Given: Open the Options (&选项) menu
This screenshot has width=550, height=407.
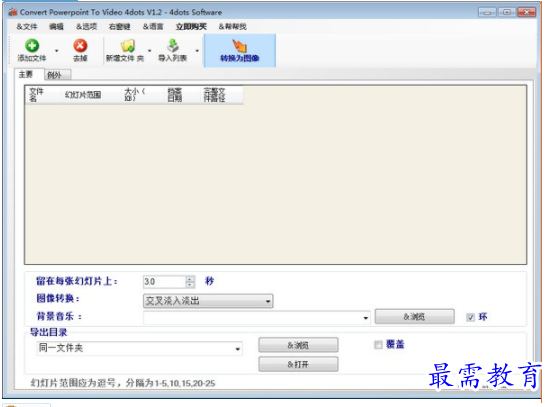Looking at the screenshot, I should point(86,27).
